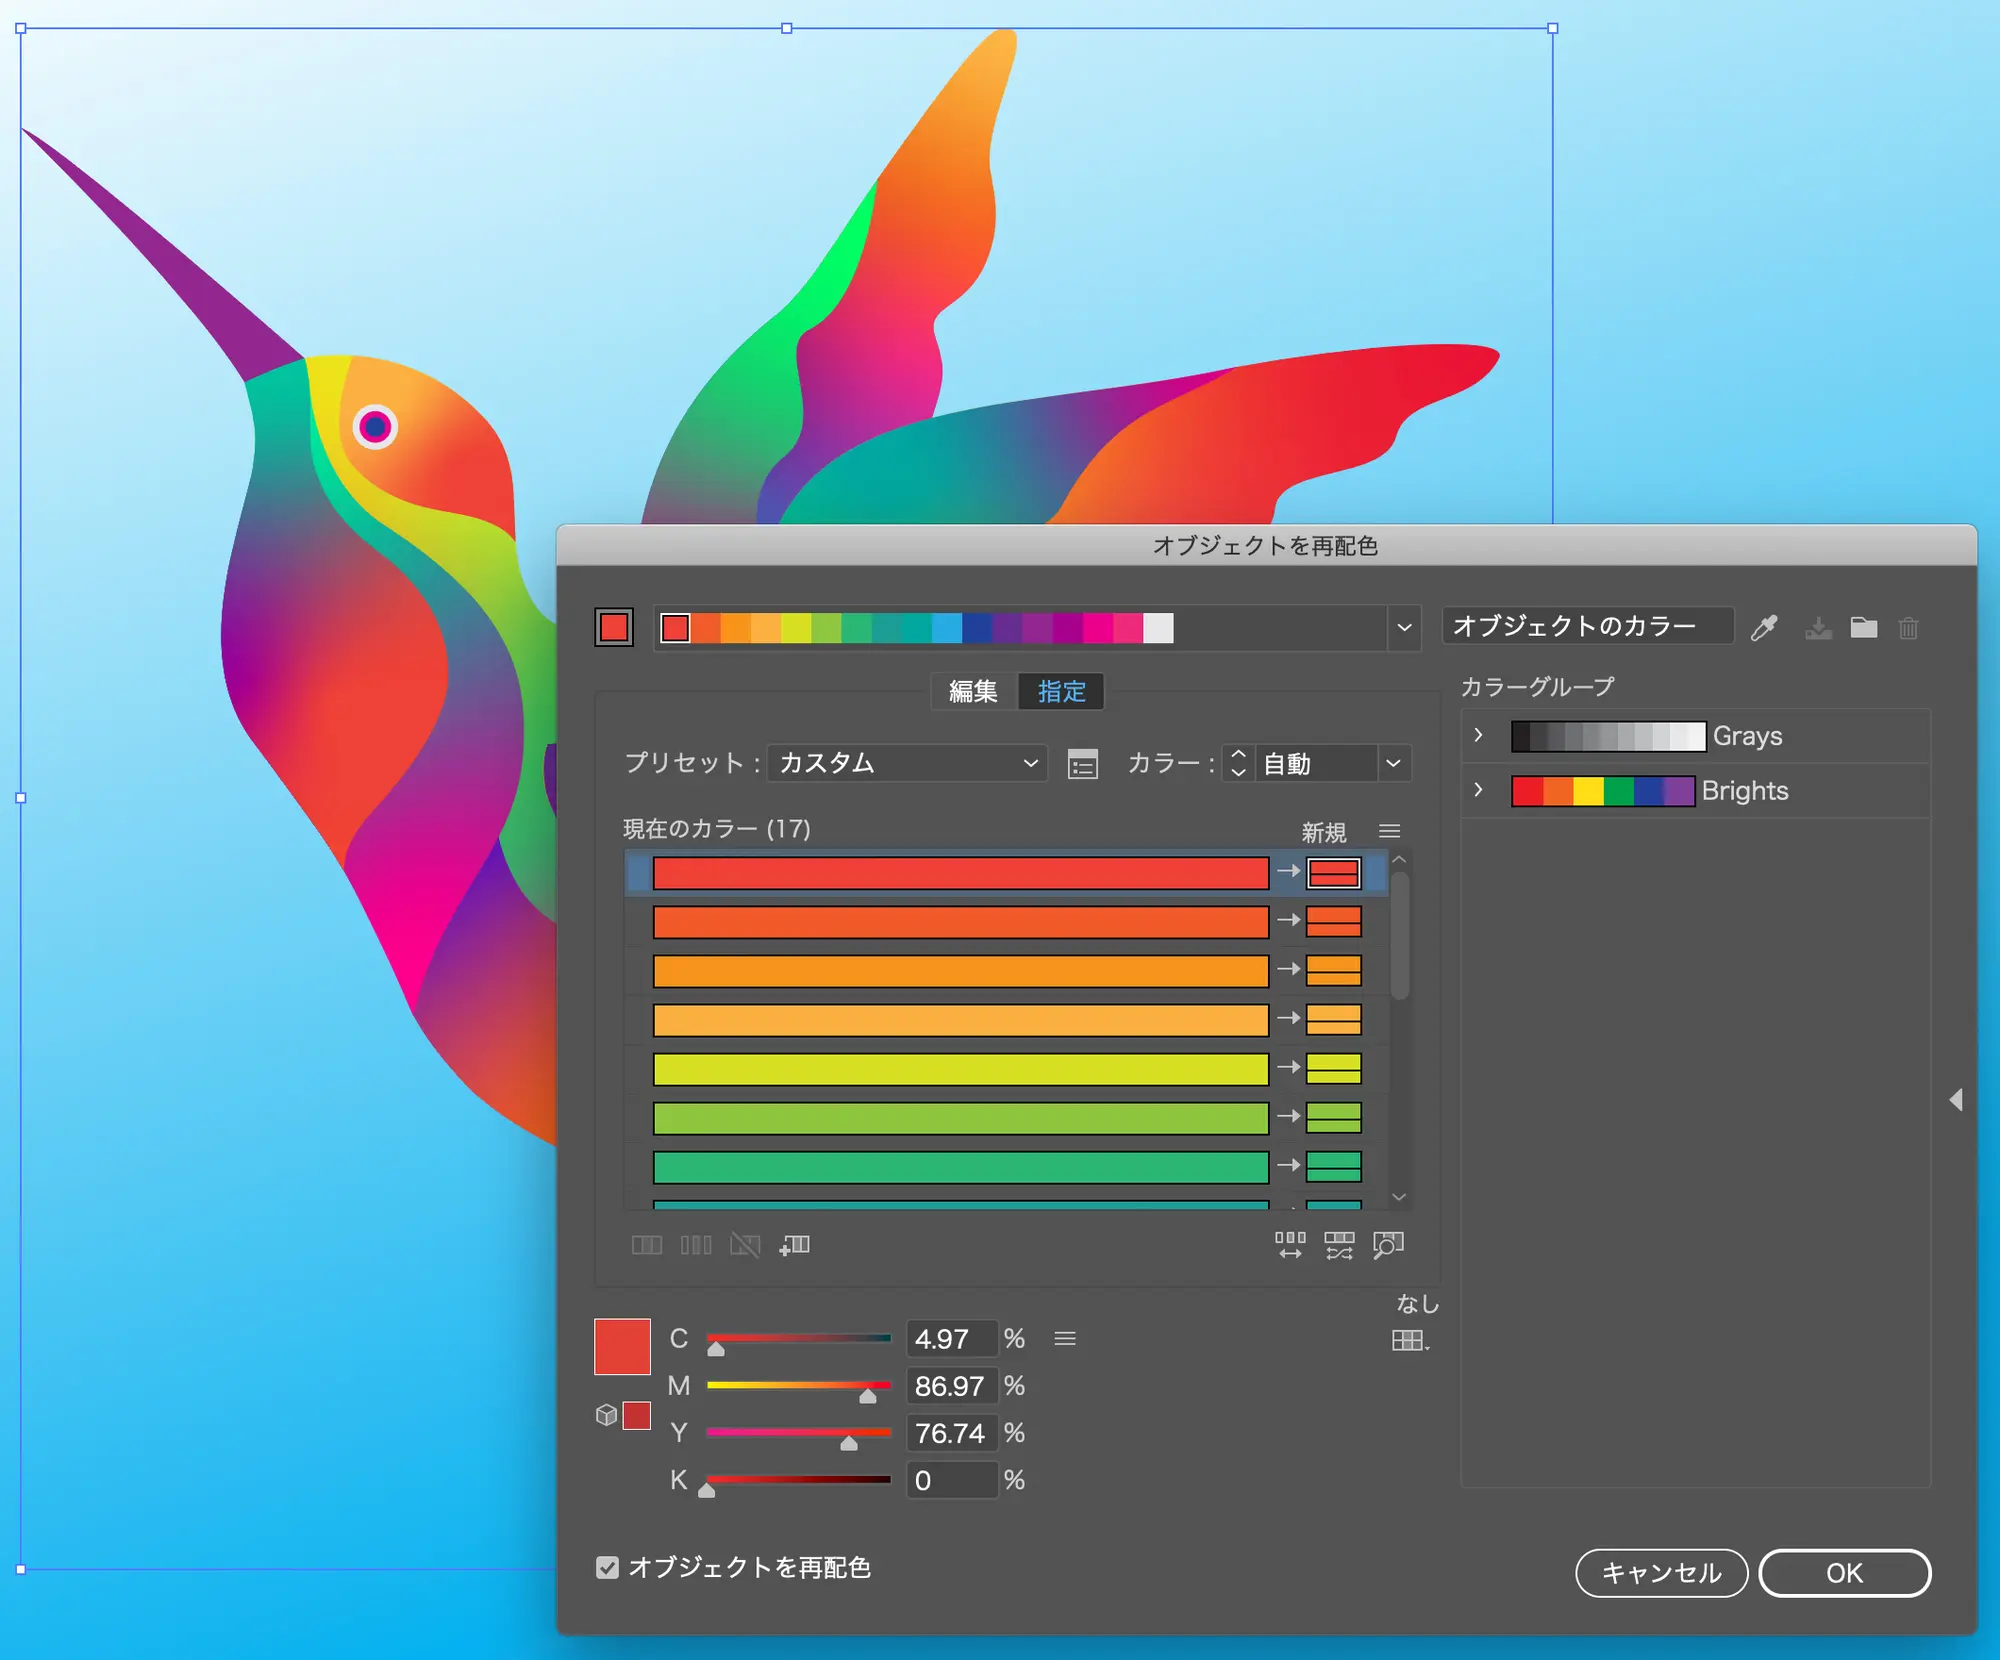2000x1660 pixels.
Task: Open the find color magnifier tool
Action: pos(1389,1245)
